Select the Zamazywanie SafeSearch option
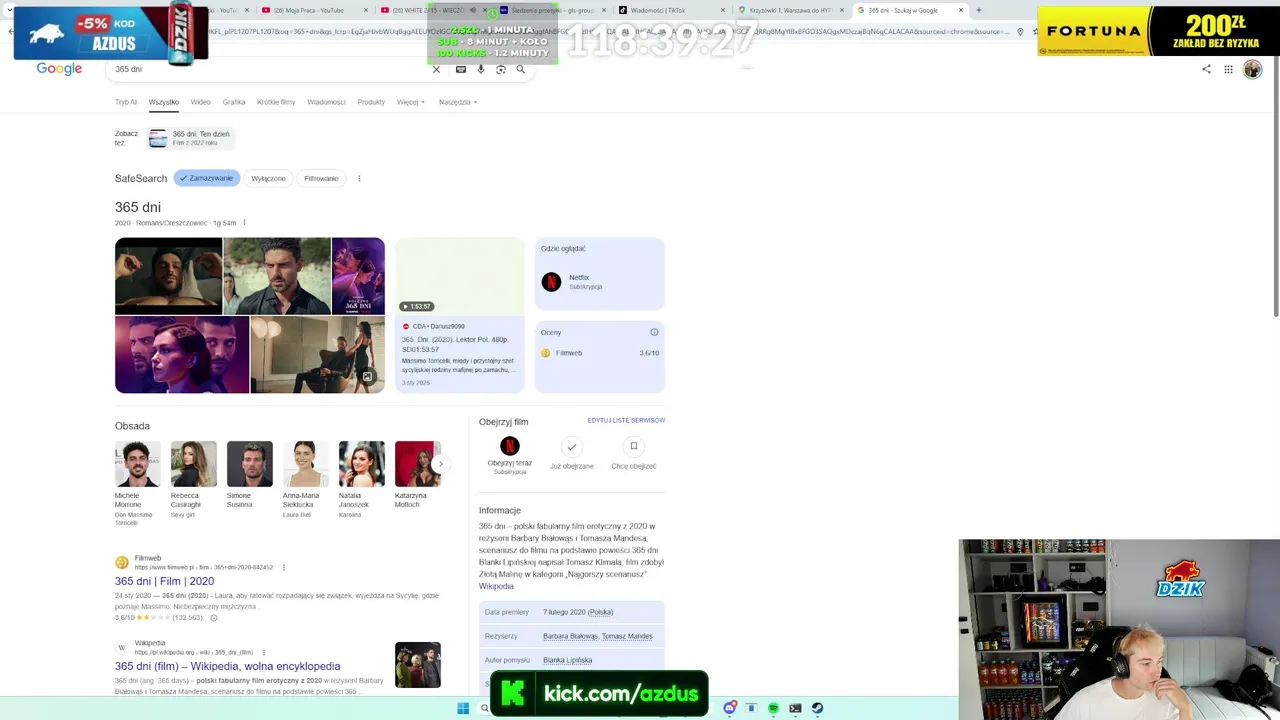Viewport: 1280px width, 720px height. [207, 178]
